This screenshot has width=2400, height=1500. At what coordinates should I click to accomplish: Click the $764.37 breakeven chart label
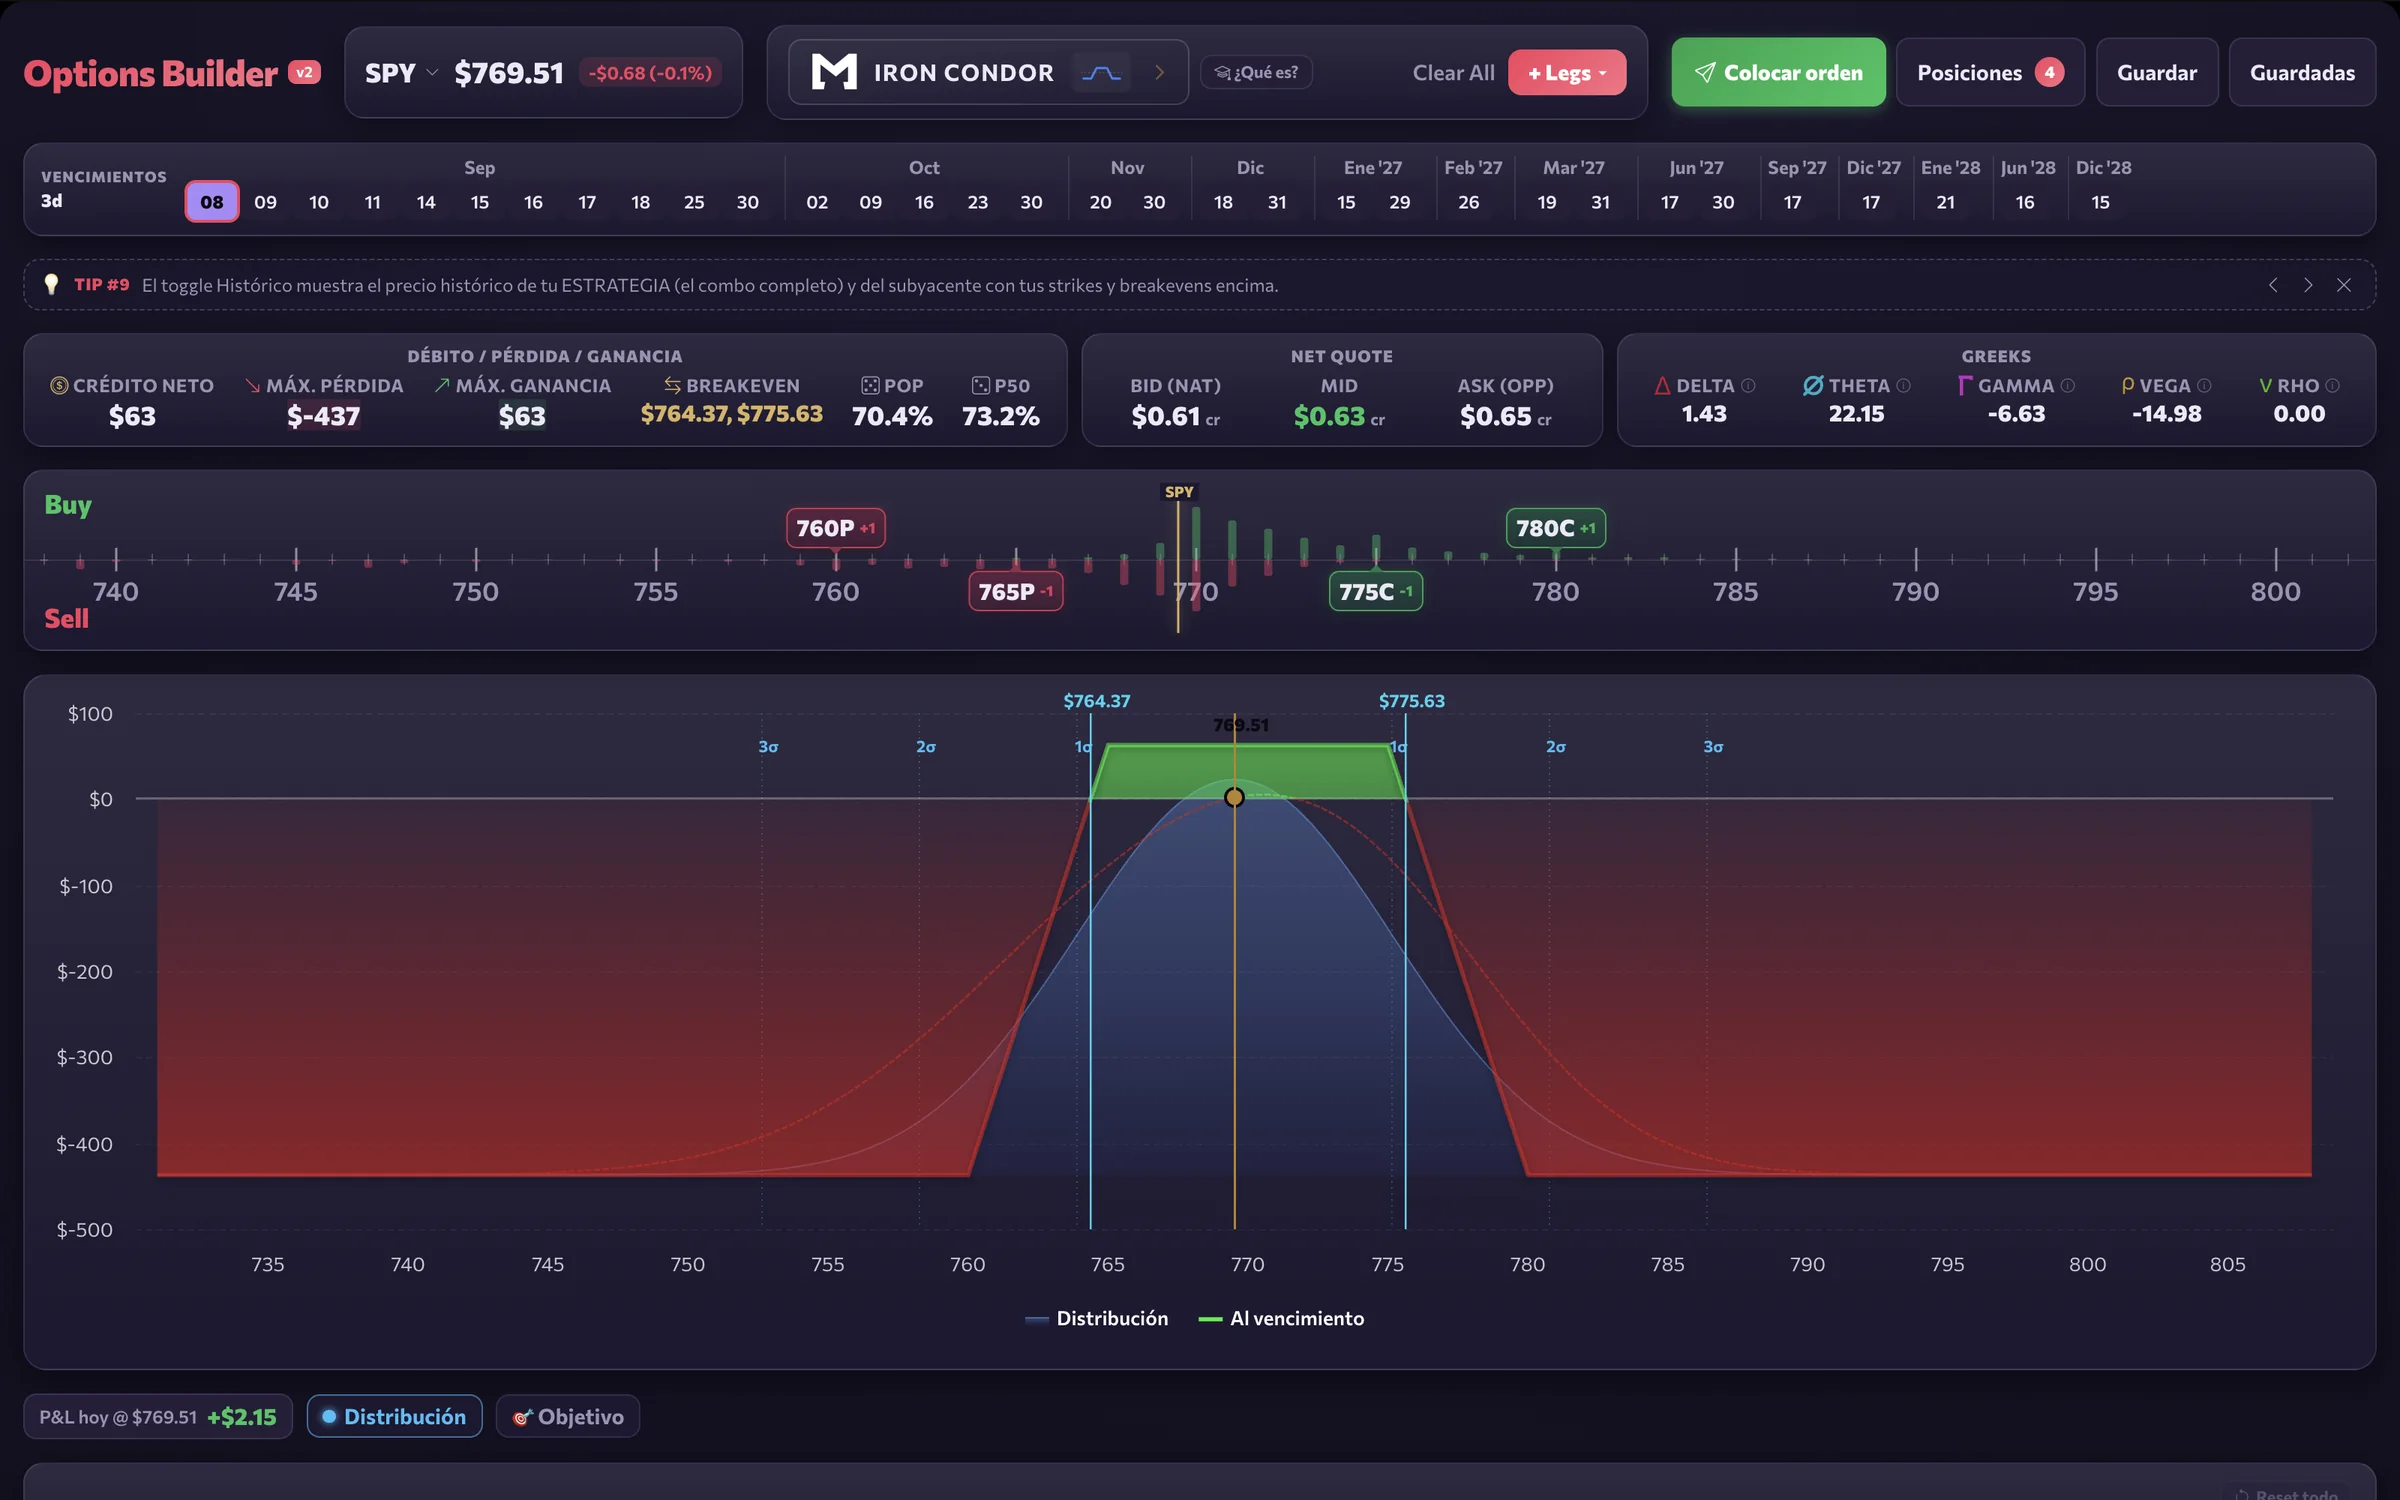1096,701
